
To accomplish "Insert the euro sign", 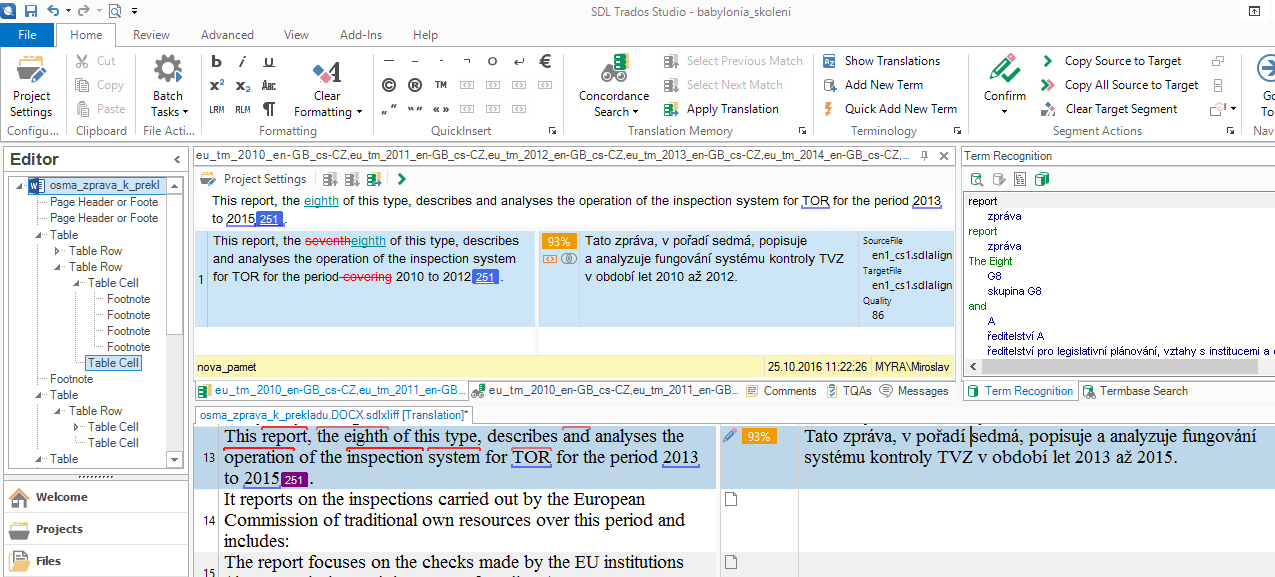I will pyautogui.click(x=545, y=61).
